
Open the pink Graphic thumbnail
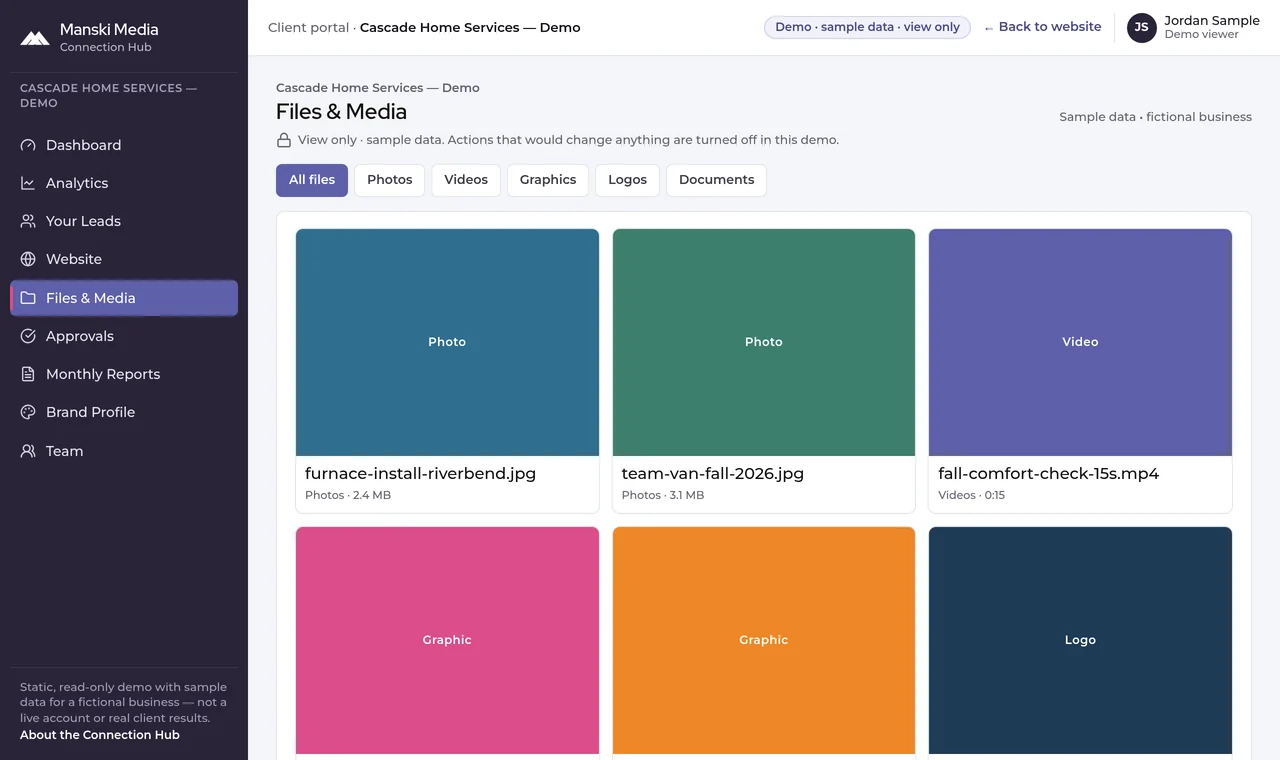(447, 640)
